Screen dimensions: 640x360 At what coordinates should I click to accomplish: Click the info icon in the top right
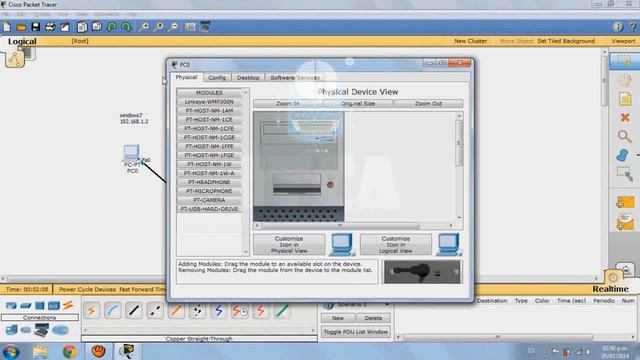(618, 27)
